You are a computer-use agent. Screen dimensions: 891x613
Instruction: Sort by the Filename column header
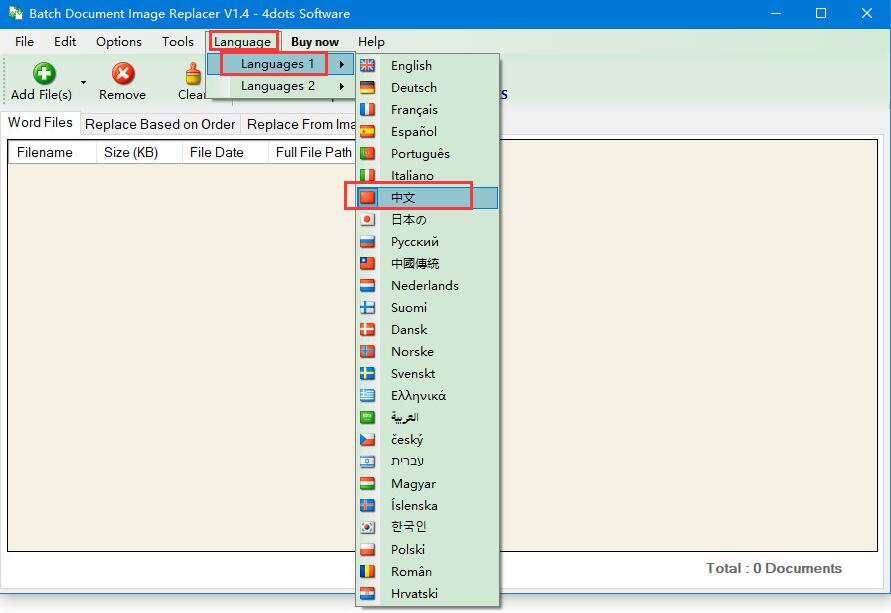pos(52,152)
